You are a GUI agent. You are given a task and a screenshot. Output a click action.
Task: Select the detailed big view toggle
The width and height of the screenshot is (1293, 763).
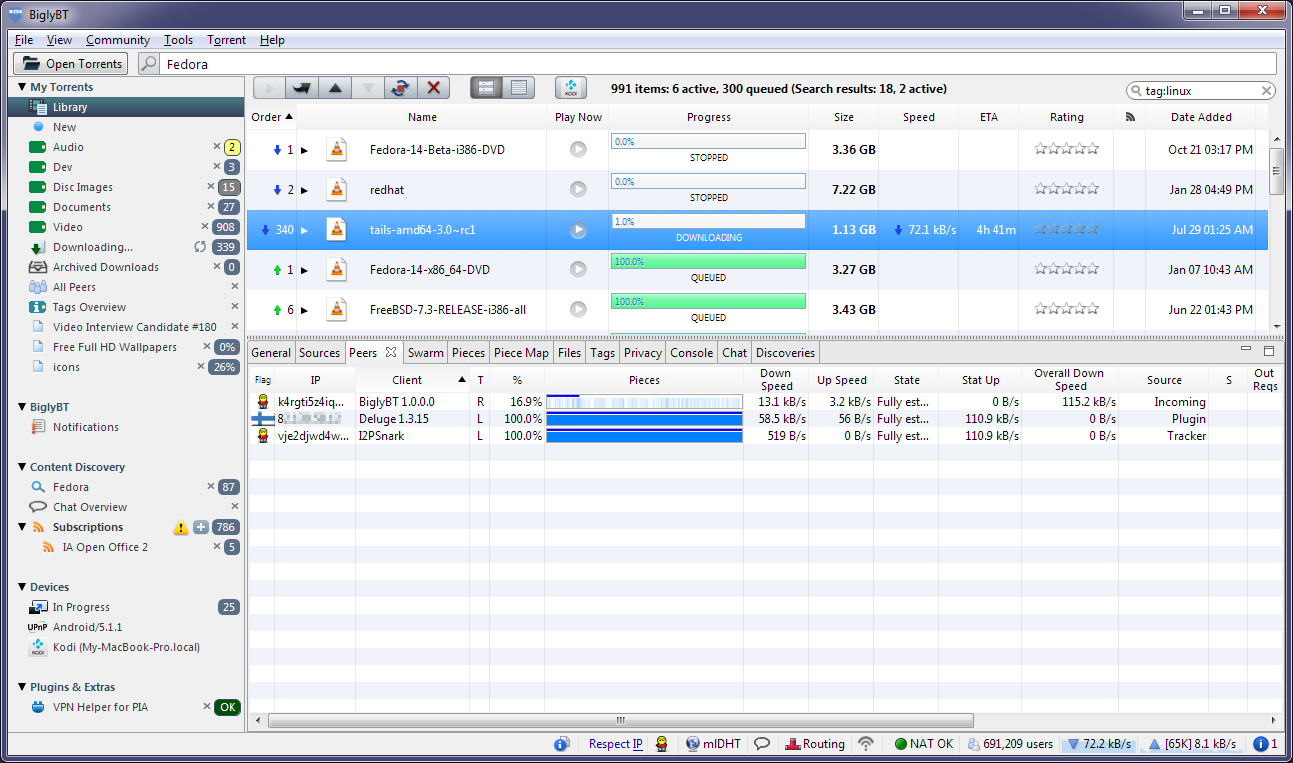(x=486, y=88)
